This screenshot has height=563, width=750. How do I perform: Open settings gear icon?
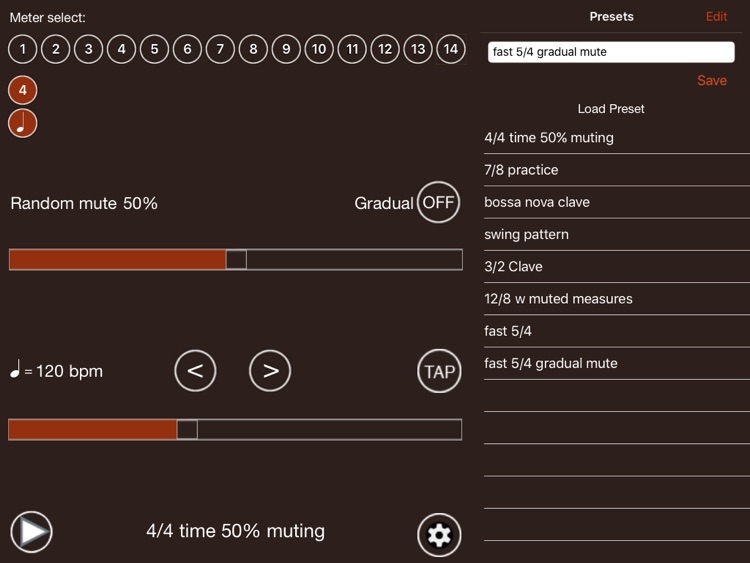tap(439, 535)
